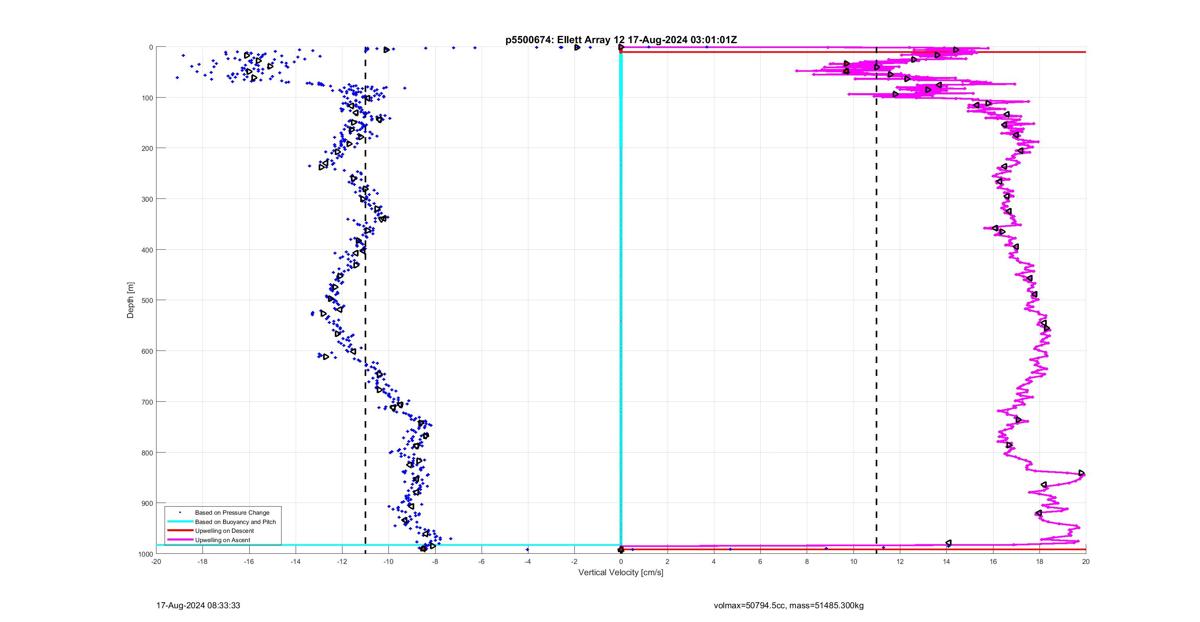Click velocity axis tick label '18'
1200x622 pixels.
pos(1039,562)
